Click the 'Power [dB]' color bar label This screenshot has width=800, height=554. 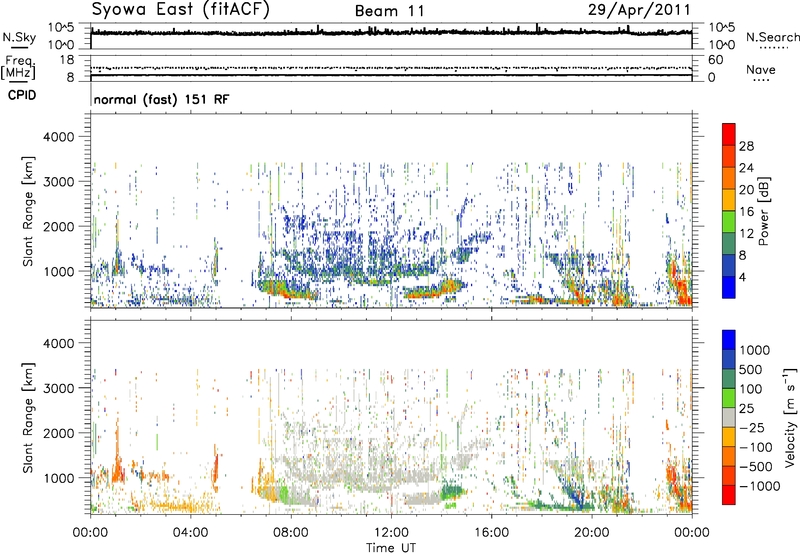coord(763,211)
